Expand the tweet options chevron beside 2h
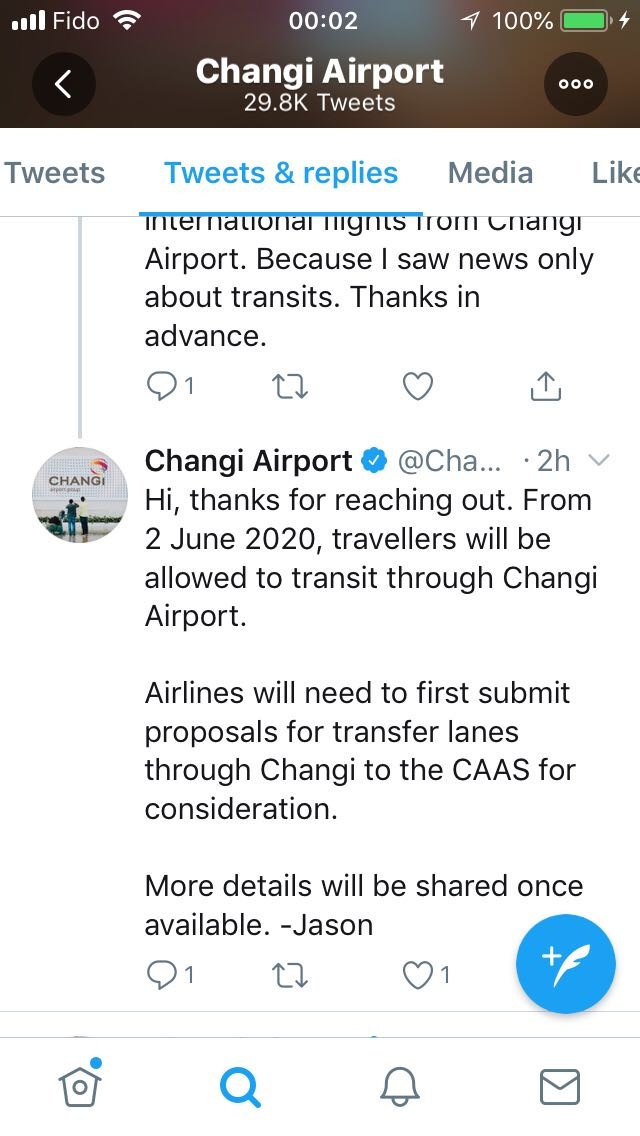 (598, 461)
